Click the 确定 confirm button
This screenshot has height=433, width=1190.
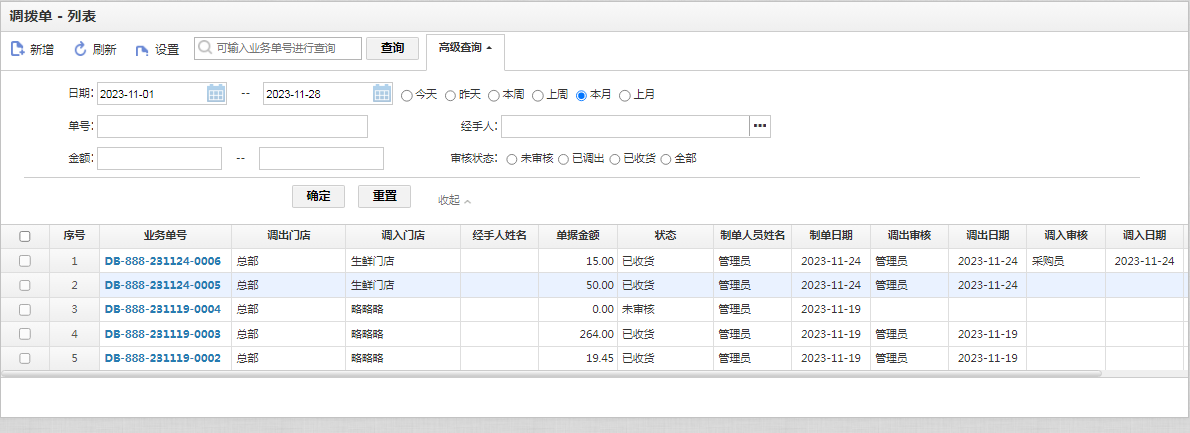318,196
